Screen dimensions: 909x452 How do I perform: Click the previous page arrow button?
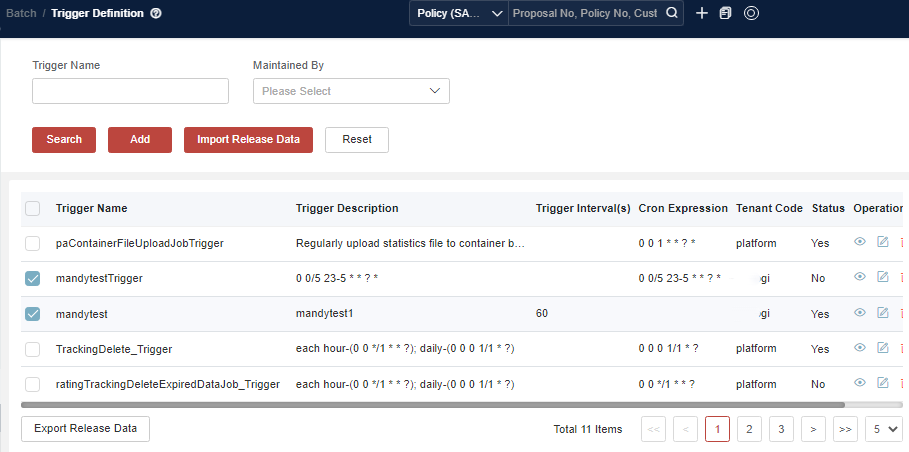coord(685,429)
